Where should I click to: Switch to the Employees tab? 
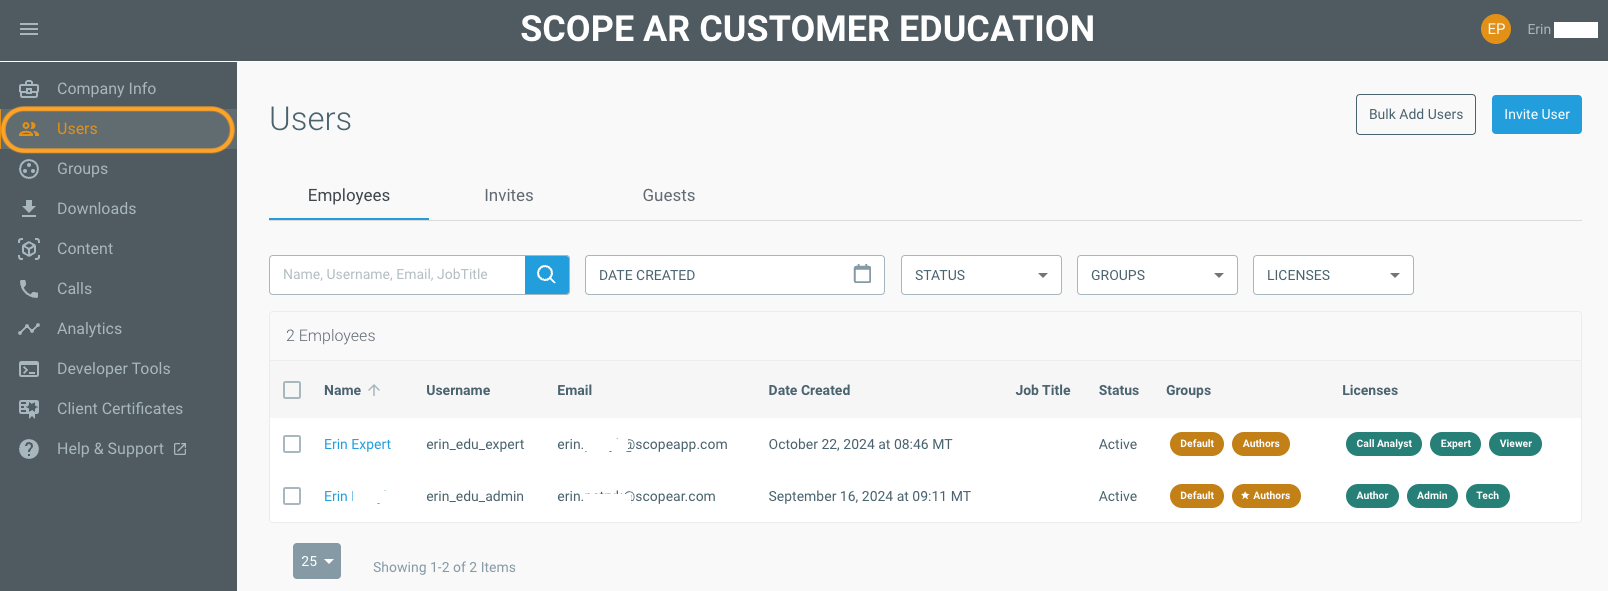[x=349, y=196]
